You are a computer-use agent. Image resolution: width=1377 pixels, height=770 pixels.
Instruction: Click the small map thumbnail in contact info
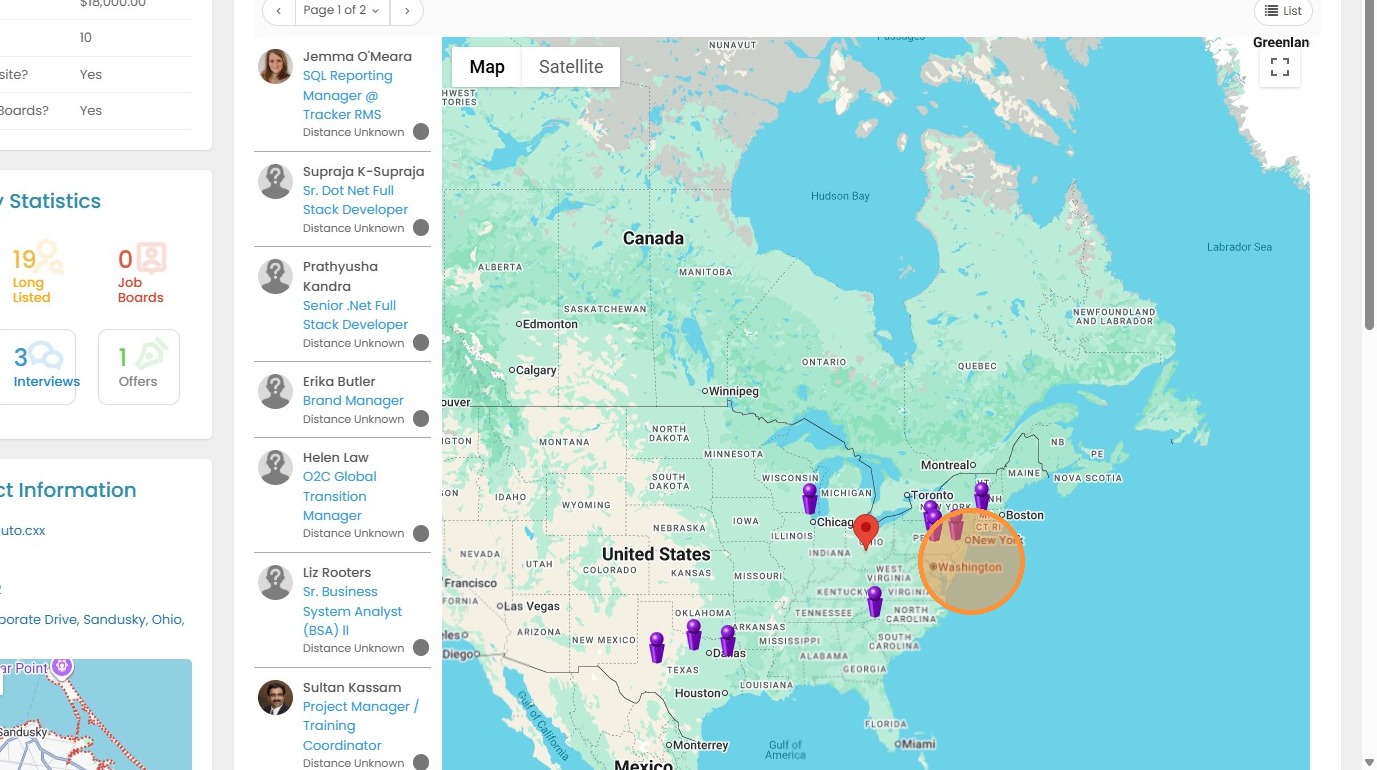pyautogui.click(x=96, y=714)
